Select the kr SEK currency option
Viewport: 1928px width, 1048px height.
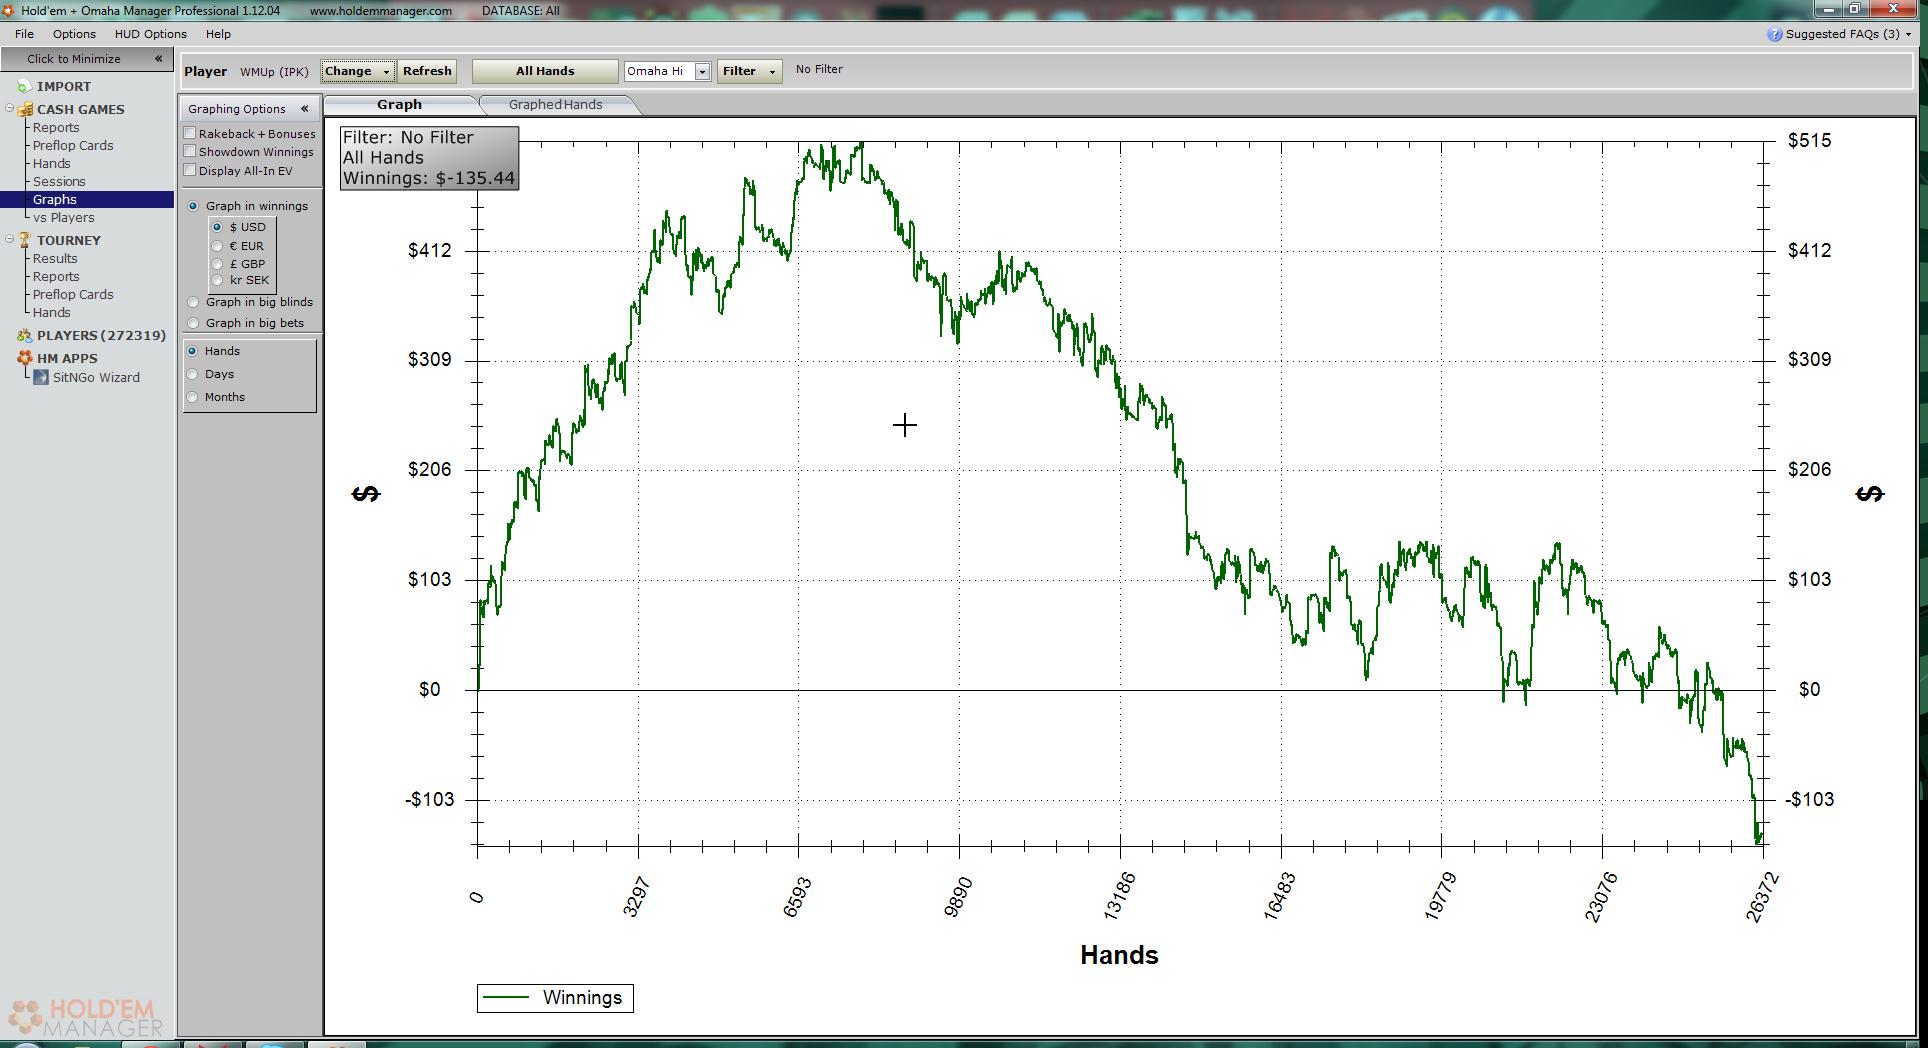(x=217, y=280)
